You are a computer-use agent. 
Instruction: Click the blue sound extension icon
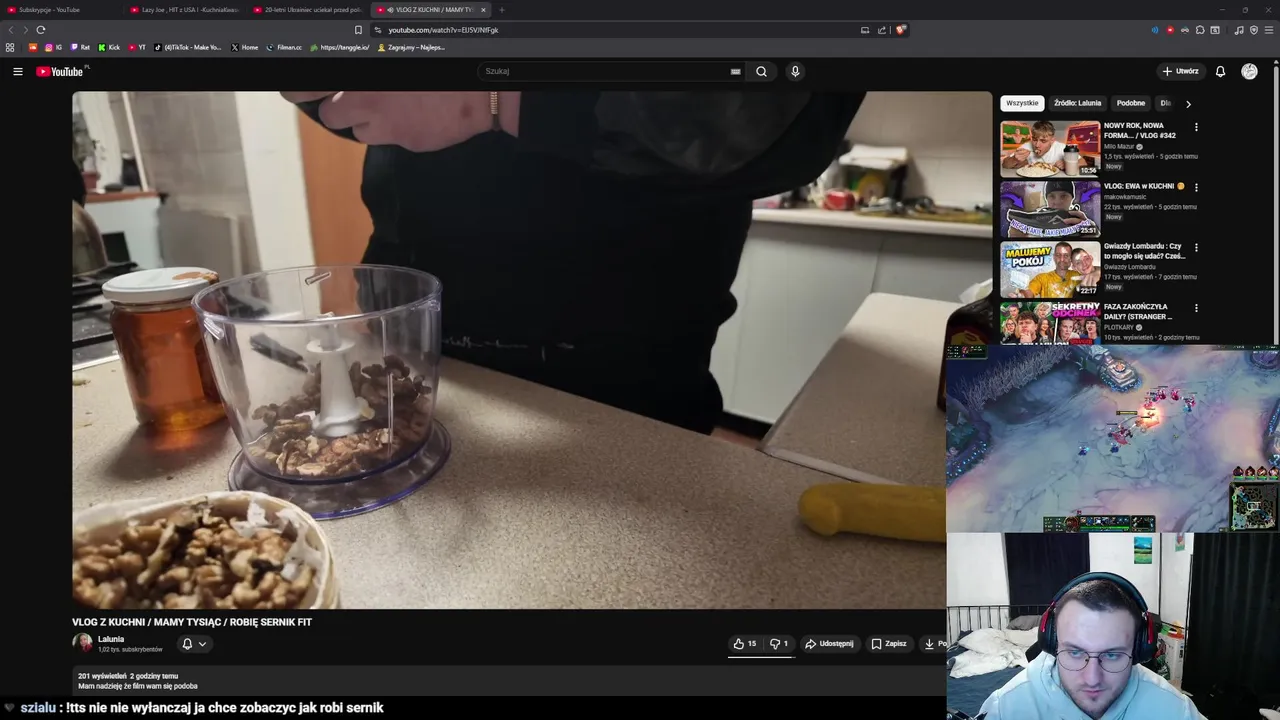click(x=1155, y=30)
